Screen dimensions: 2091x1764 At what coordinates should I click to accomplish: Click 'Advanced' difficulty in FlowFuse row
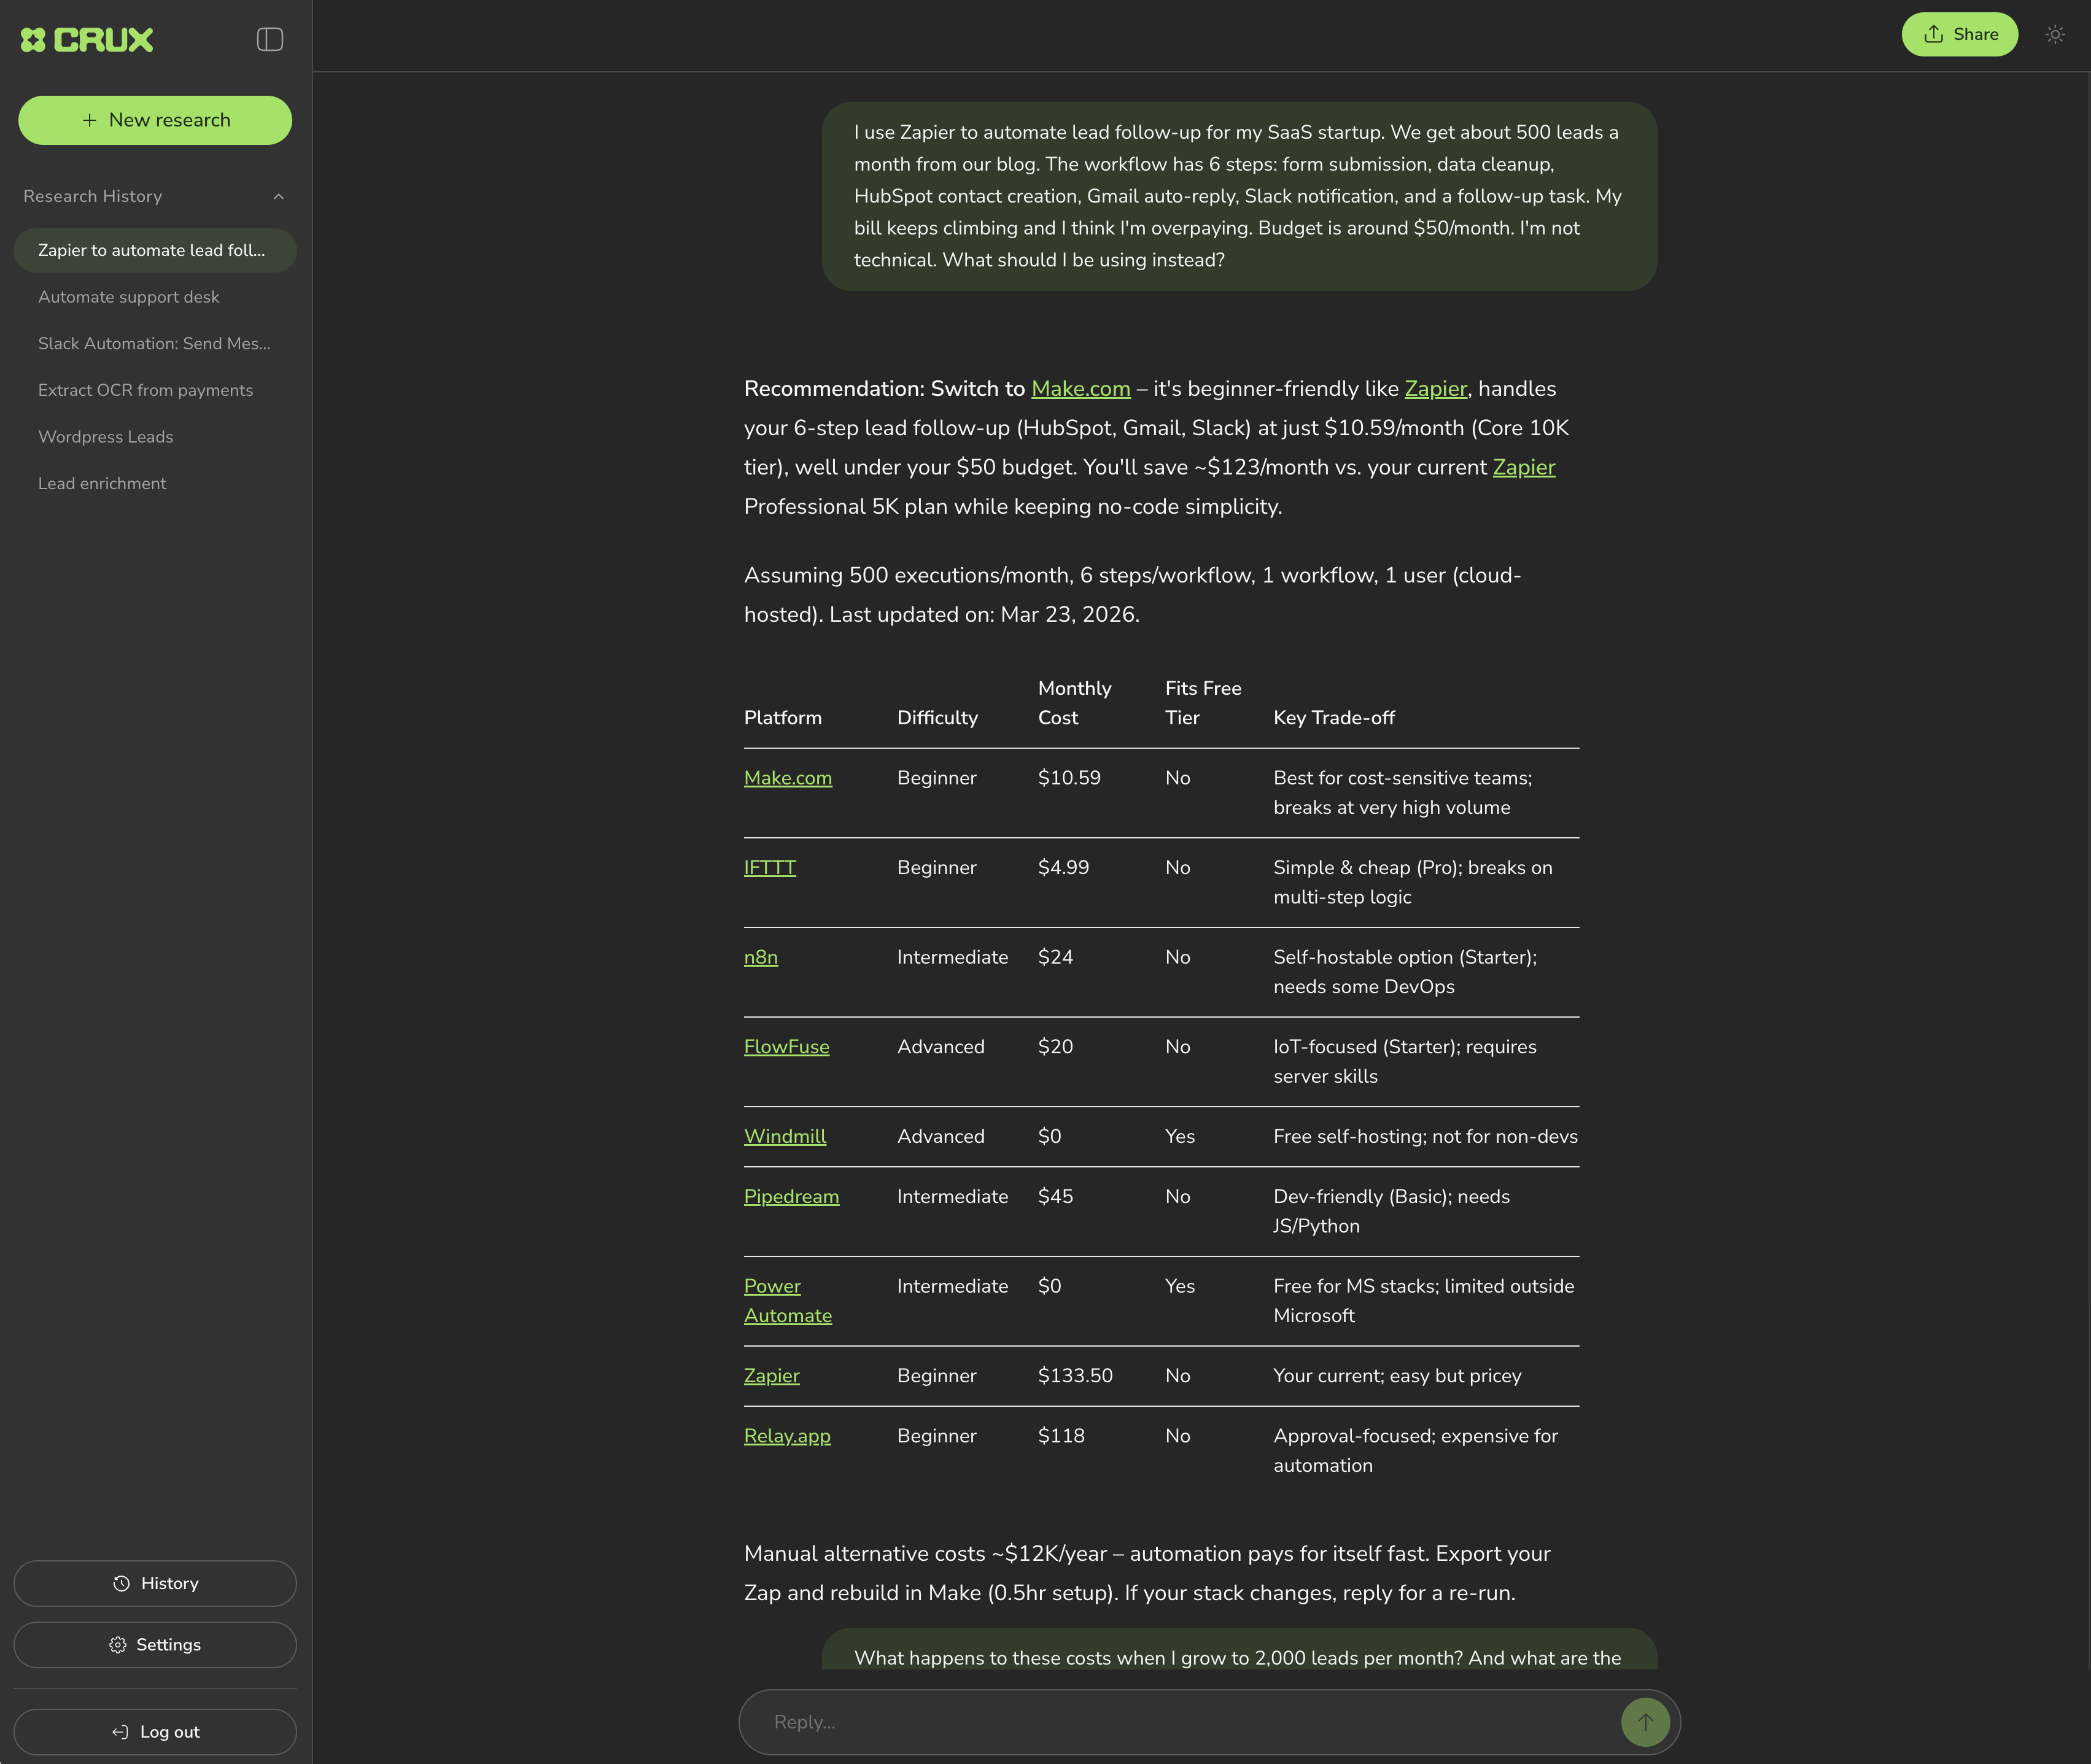940,1047
